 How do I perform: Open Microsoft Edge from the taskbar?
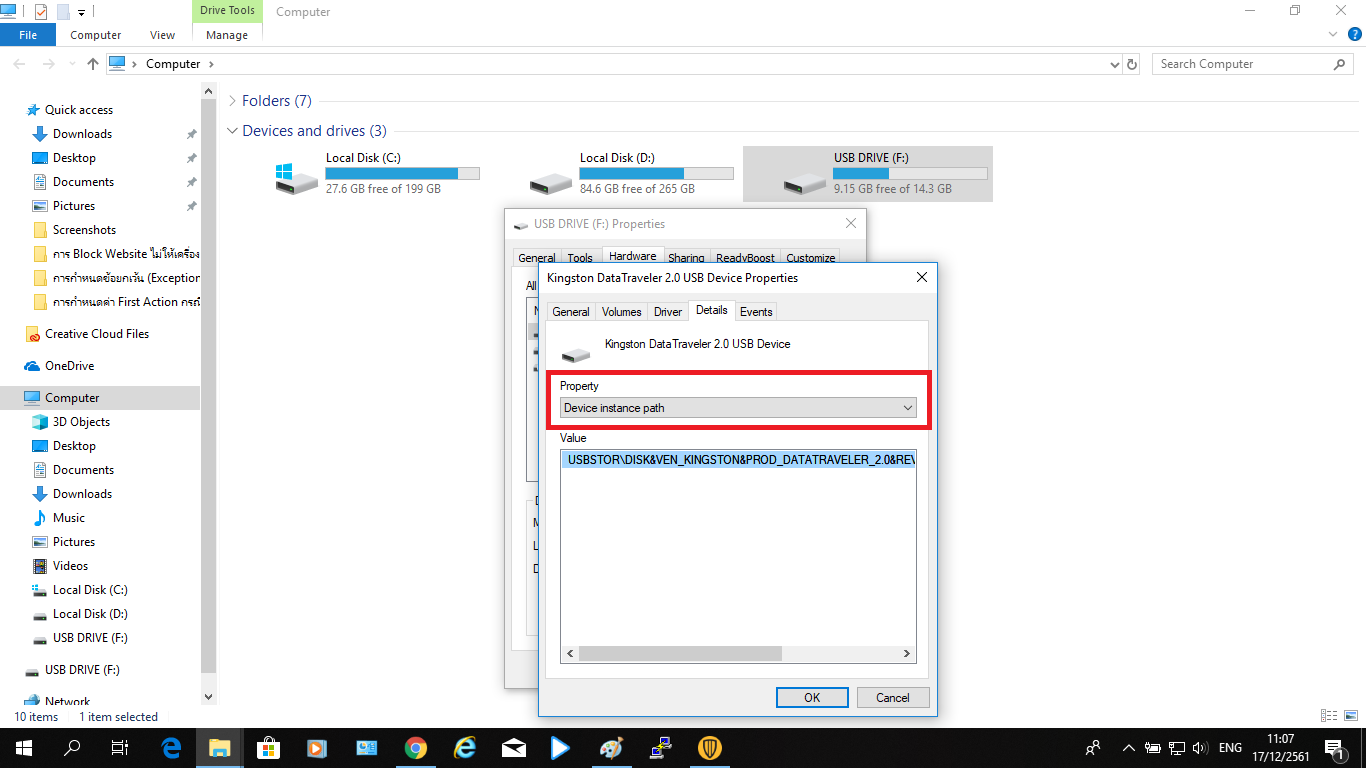(171, 748)
